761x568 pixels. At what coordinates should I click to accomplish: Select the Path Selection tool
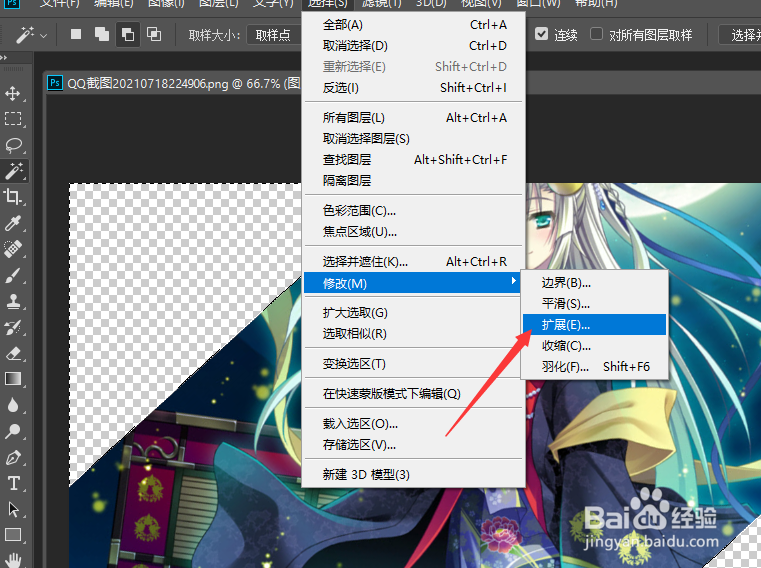pos(13,510)
